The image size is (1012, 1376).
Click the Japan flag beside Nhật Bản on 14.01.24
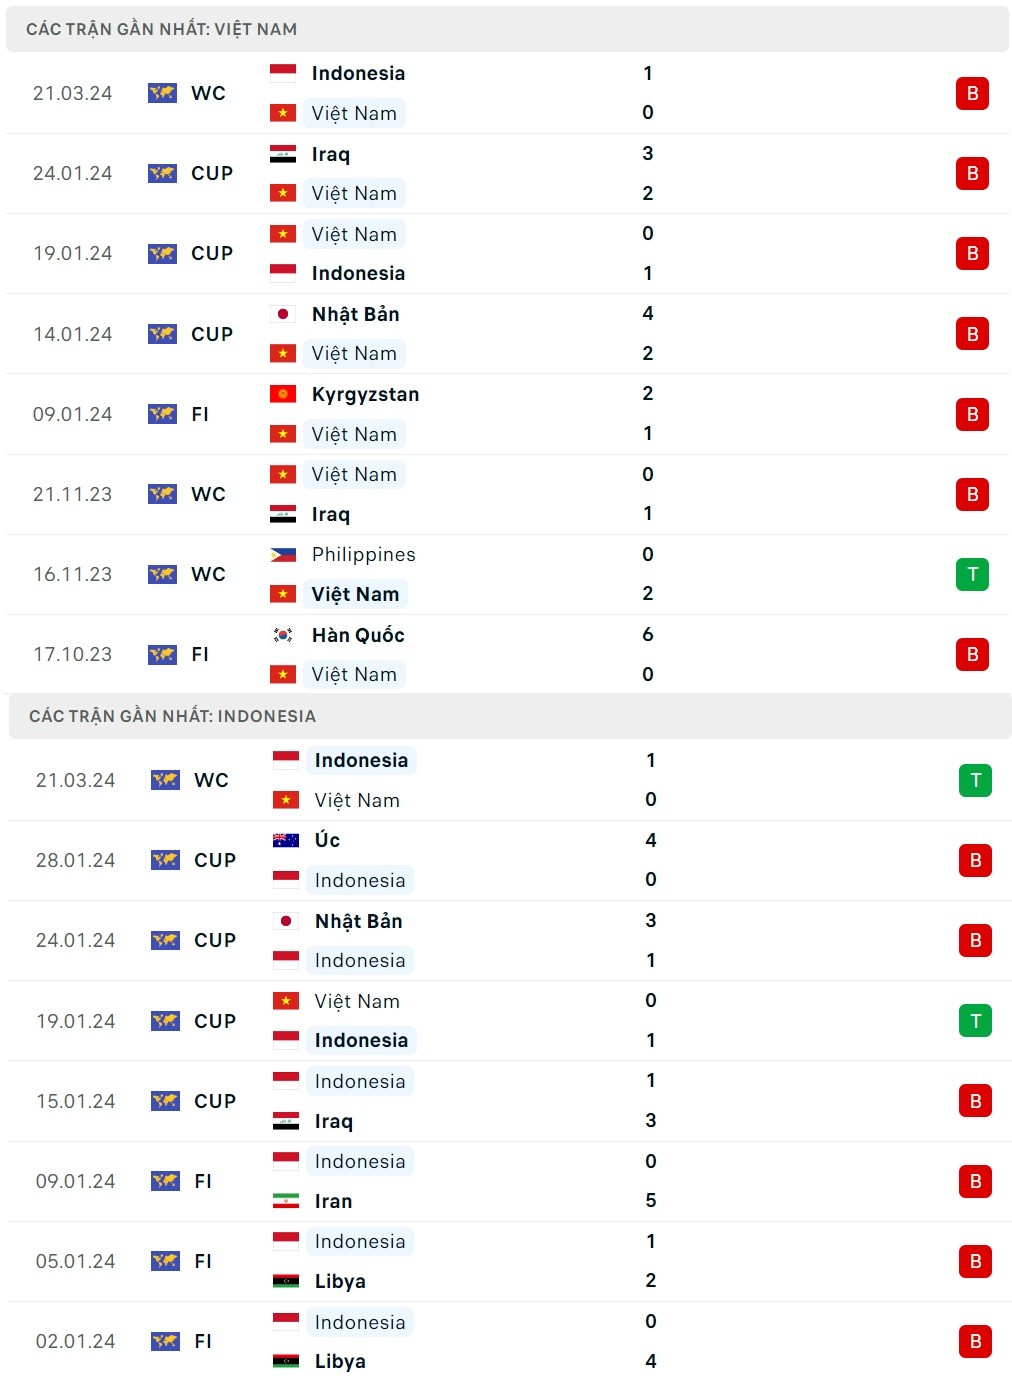283,314
